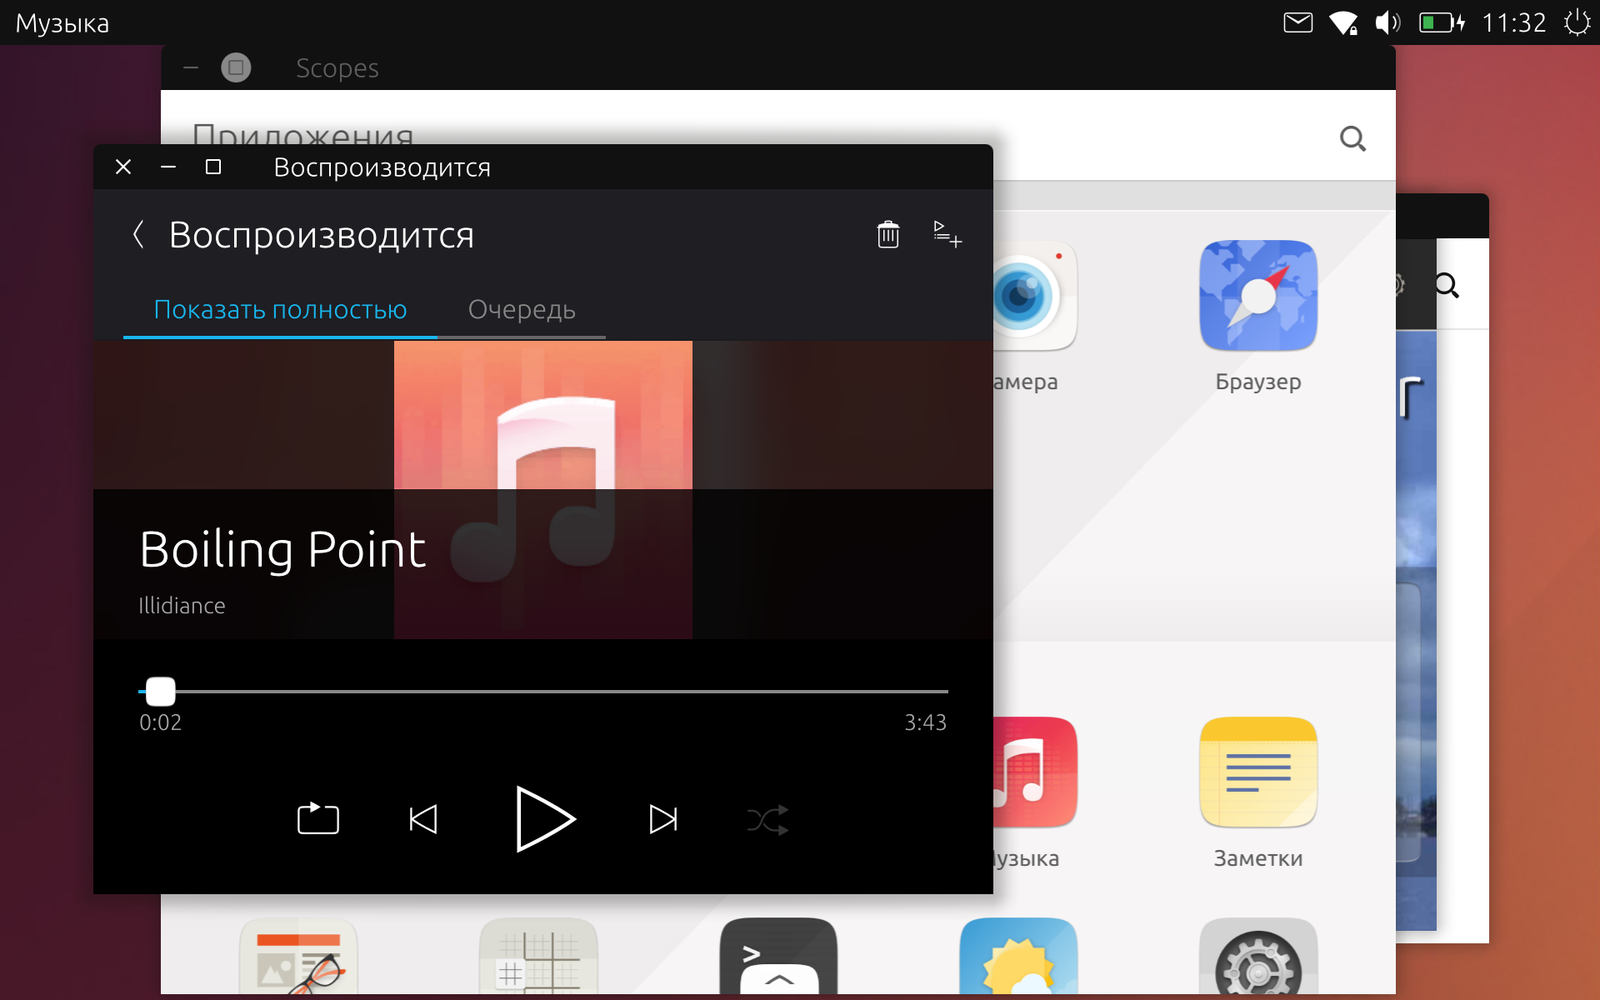Open the battery indicator menu
The width and height of the screenshot is (1600, 1000).
[x=1441, y=22]
